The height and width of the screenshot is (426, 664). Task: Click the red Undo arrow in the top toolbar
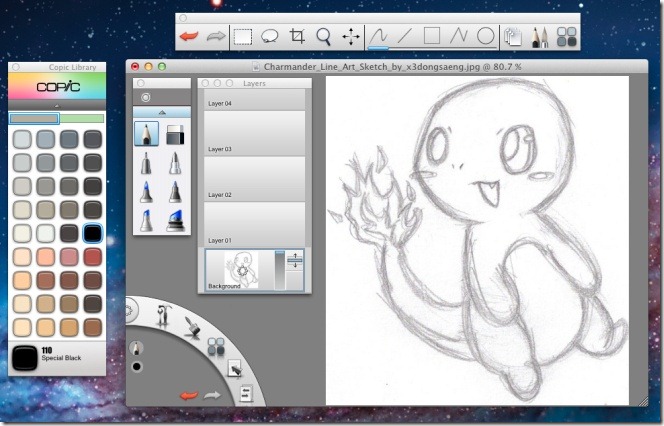(188, 37)
